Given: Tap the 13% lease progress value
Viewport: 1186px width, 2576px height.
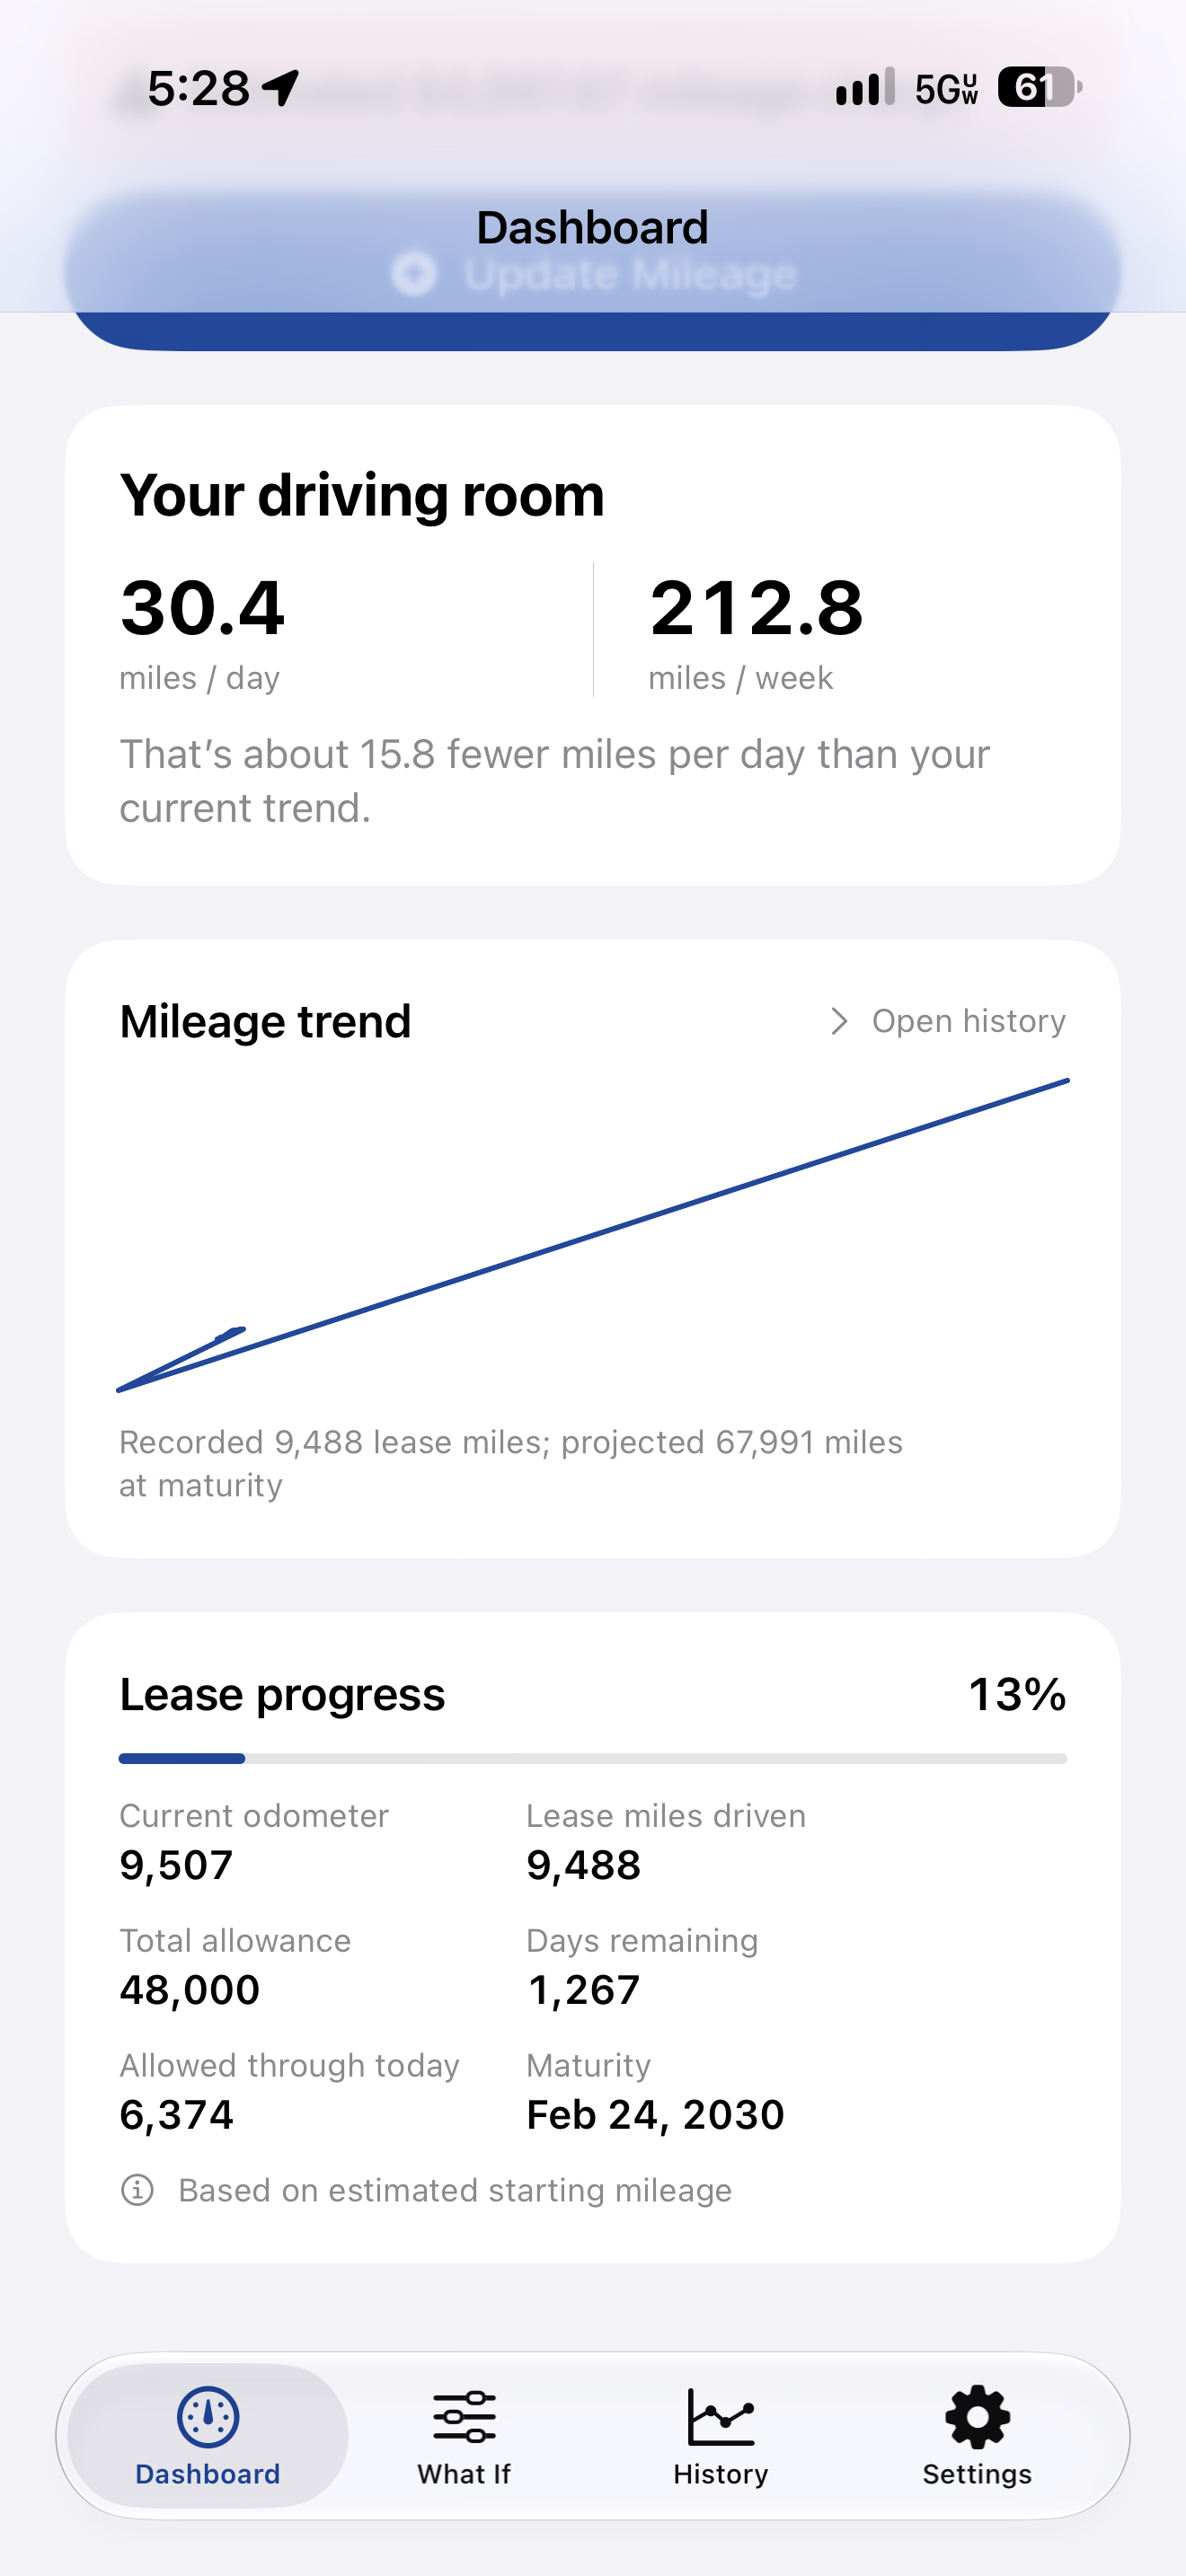Looking at the screenshot, I should click(1017, 1695).
